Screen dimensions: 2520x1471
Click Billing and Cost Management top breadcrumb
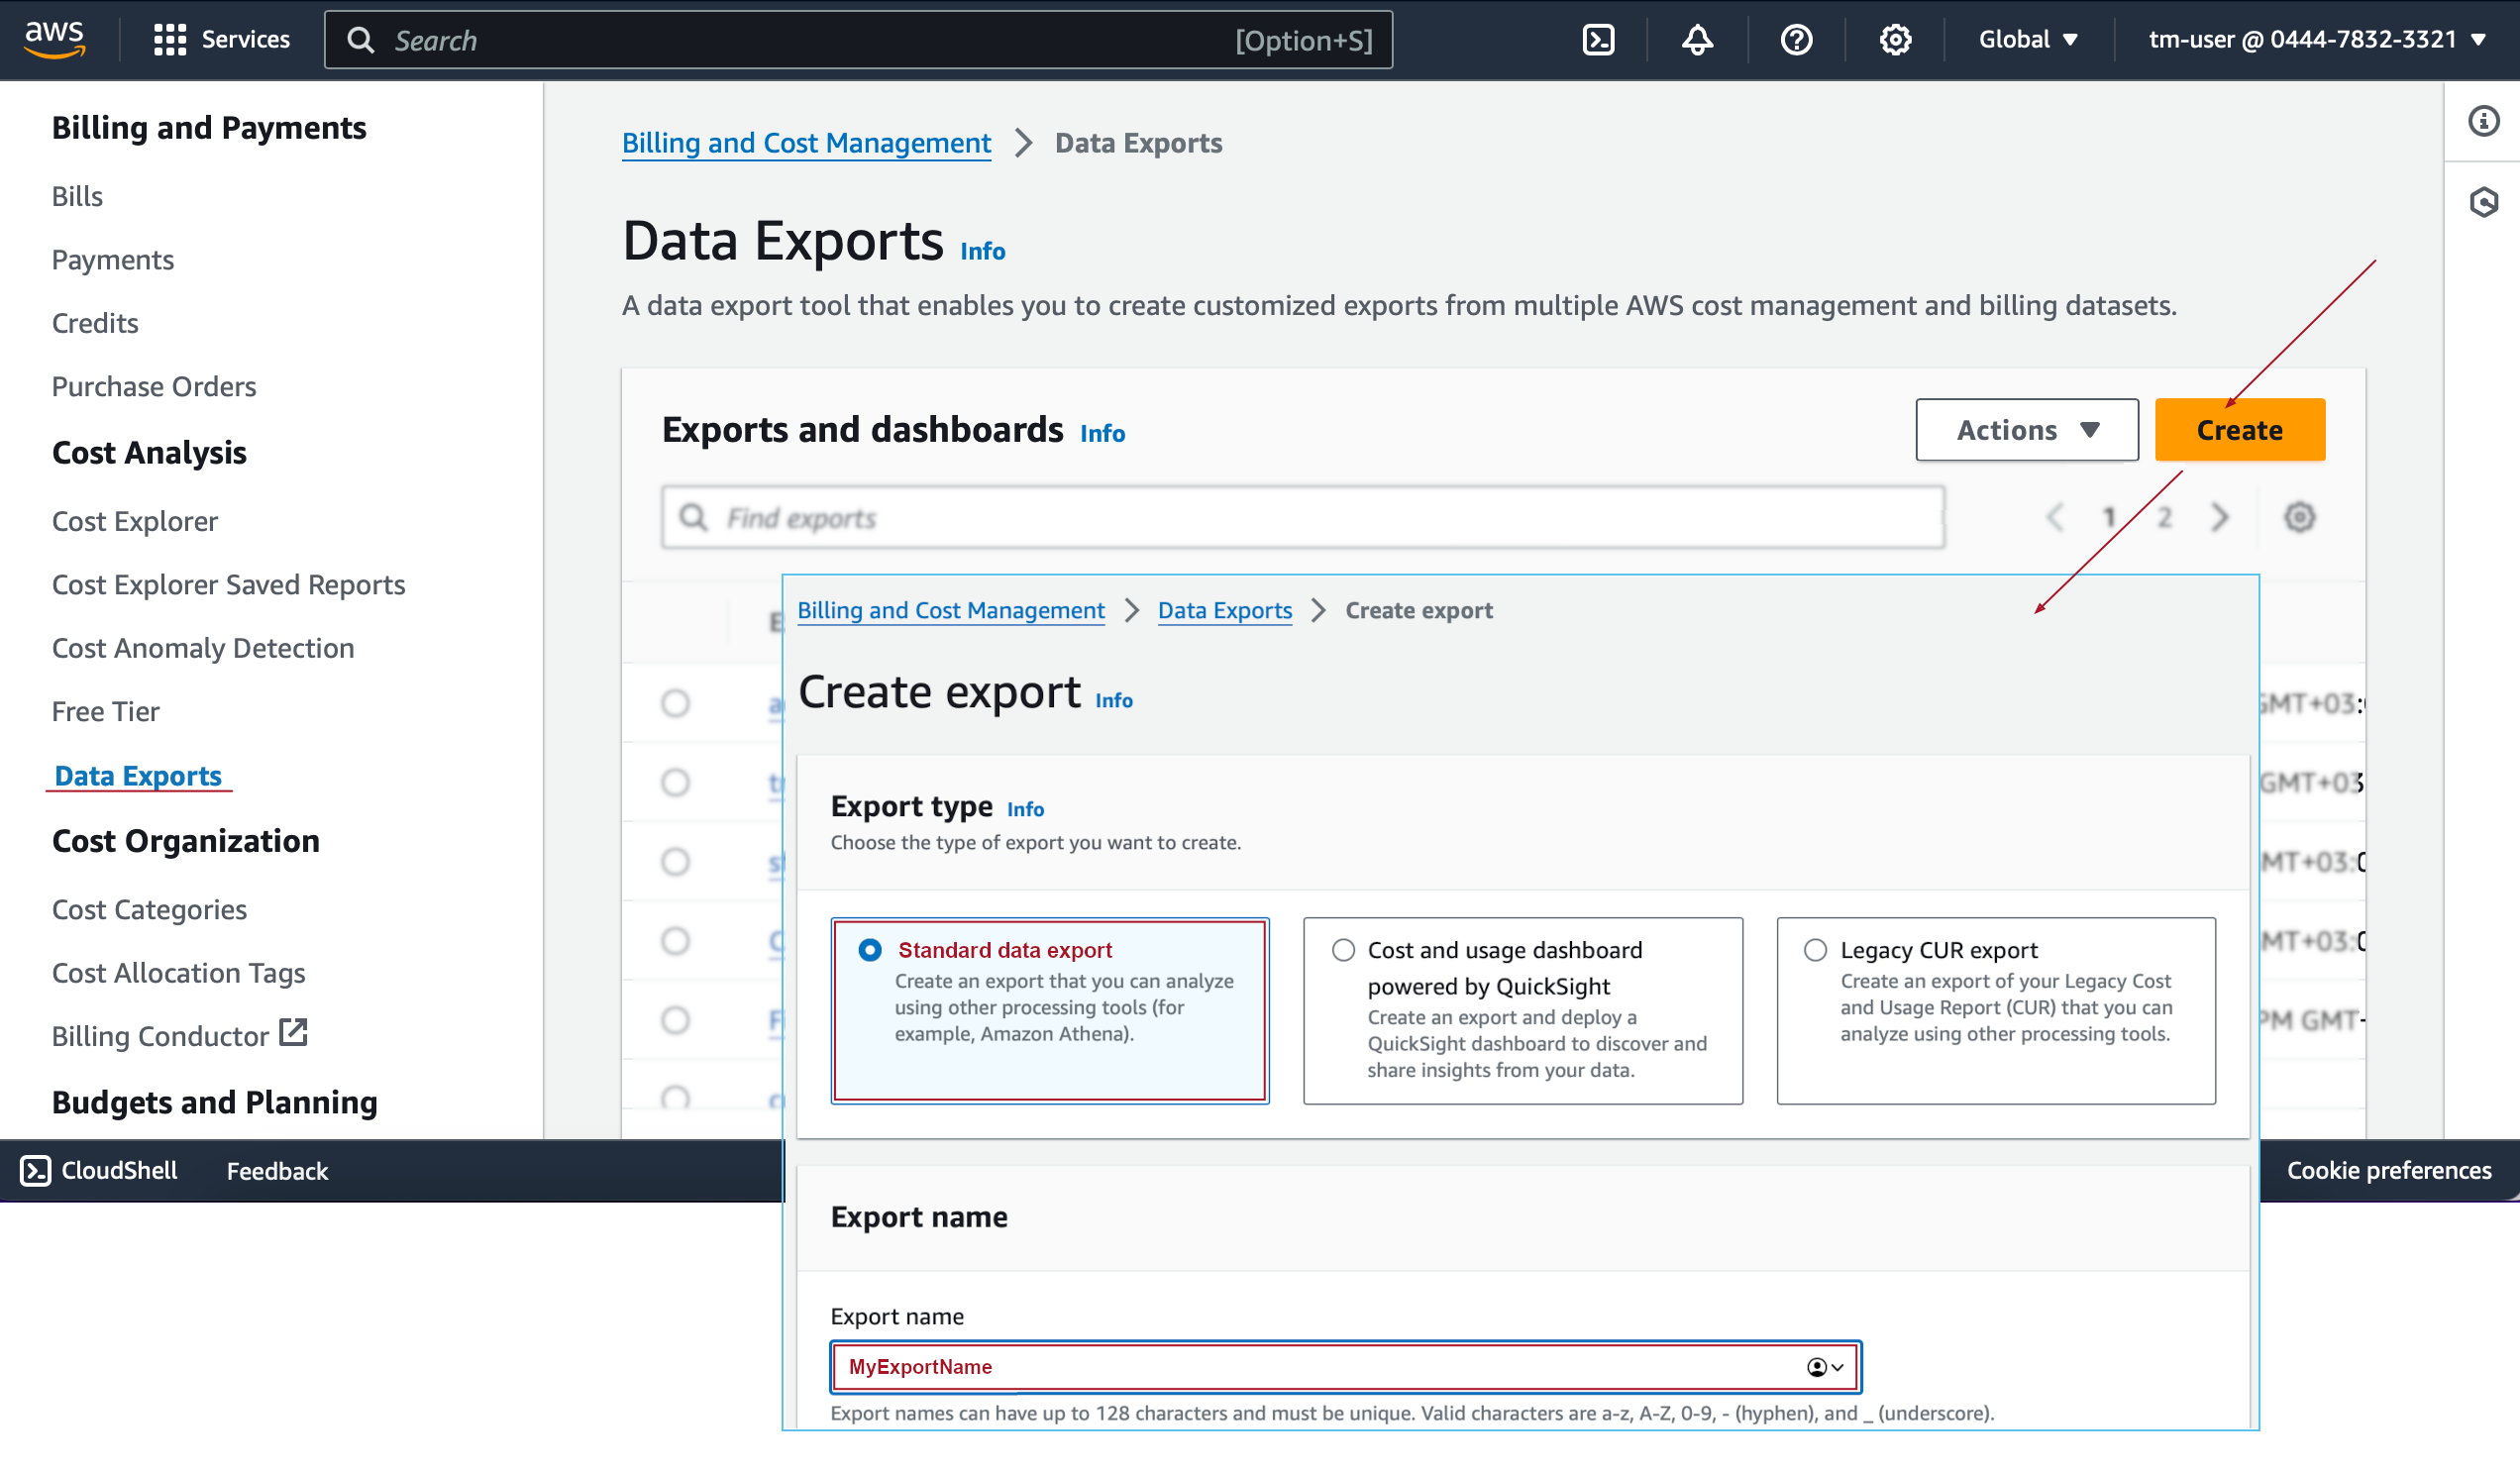tap(806, 143)
